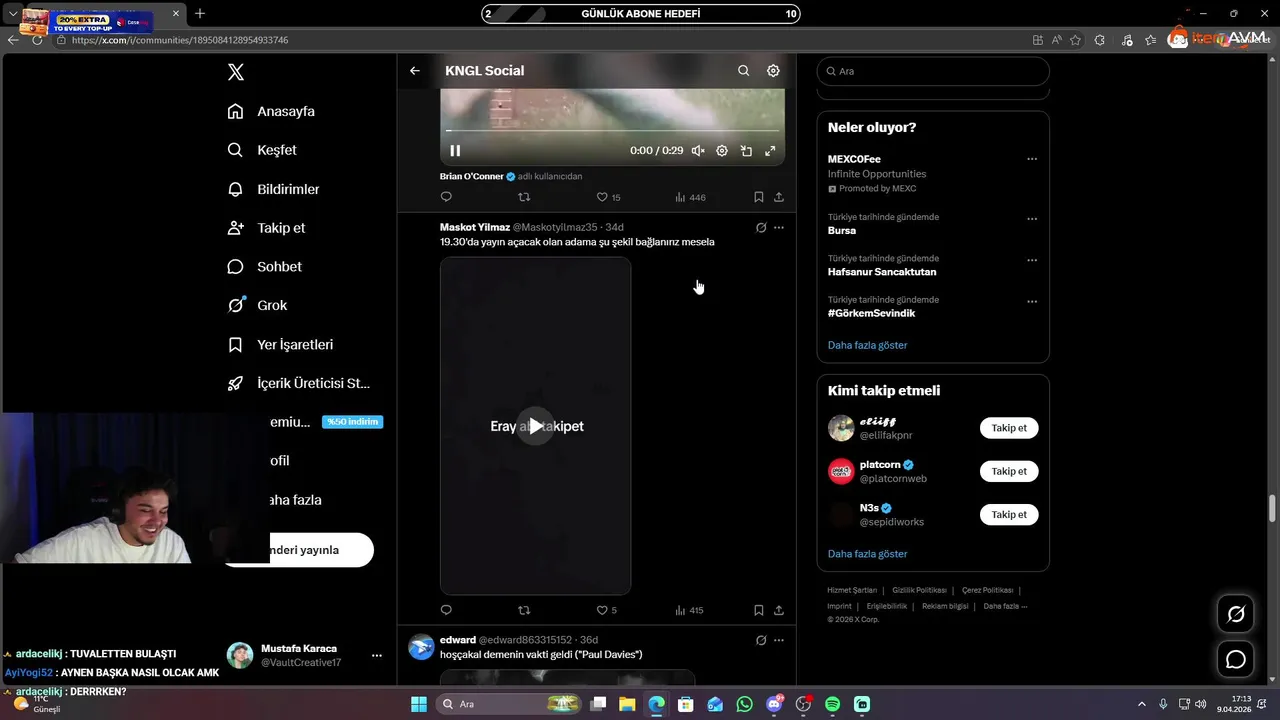
Task: Open new browser tab
Action: pyautogui.click(x=200, y=14)
